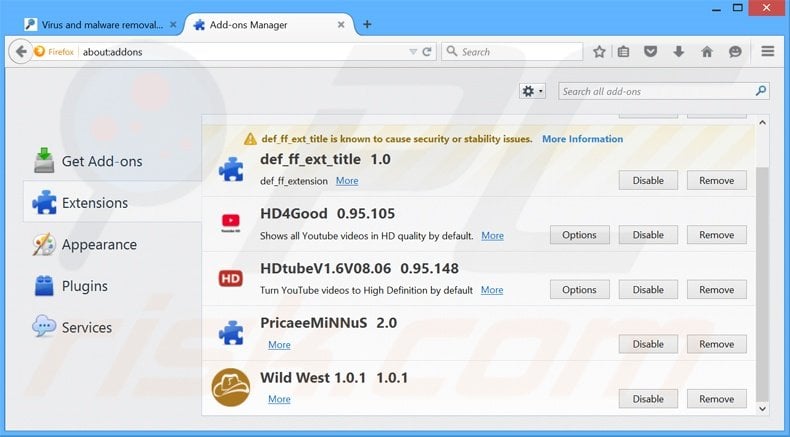Click the HDtubeV1.6V08.06 HD icon

coord(230,278)
